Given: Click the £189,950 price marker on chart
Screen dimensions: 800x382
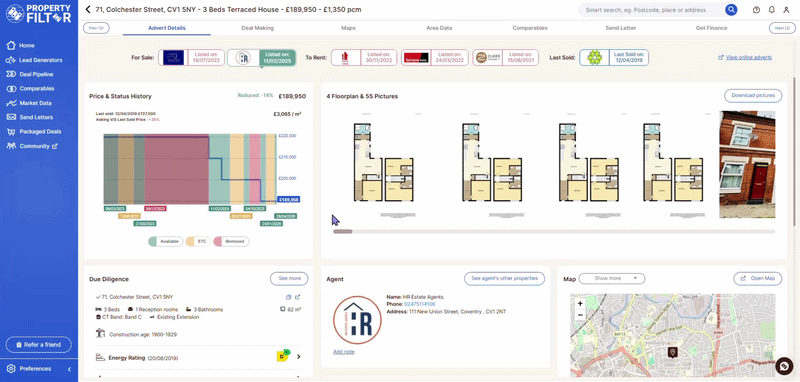Looking at the screenshot, I should pos(288,200).
